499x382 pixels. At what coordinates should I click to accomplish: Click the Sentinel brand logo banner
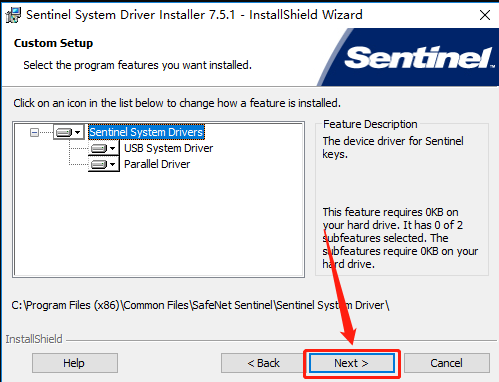point(408,57)
